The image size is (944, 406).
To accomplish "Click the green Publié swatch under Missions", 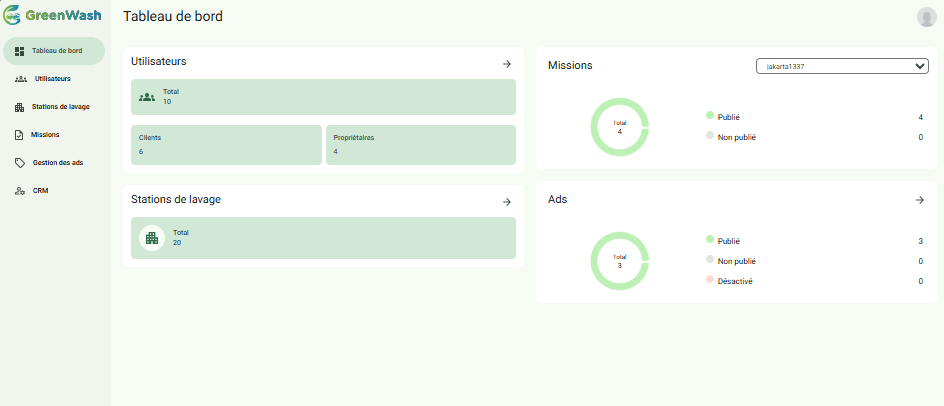I will tap(710, 116).
